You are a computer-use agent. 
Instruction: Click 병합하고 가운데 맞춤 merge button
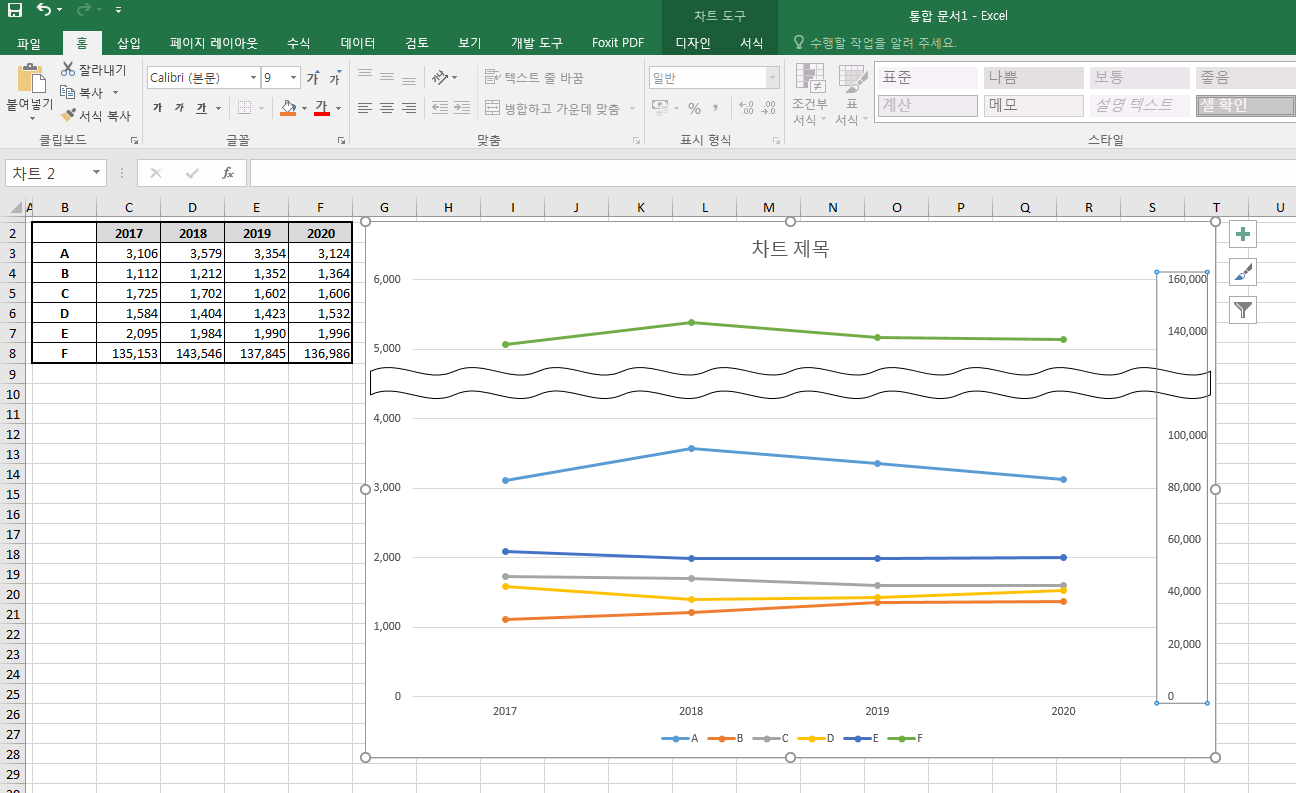point(552,108)
